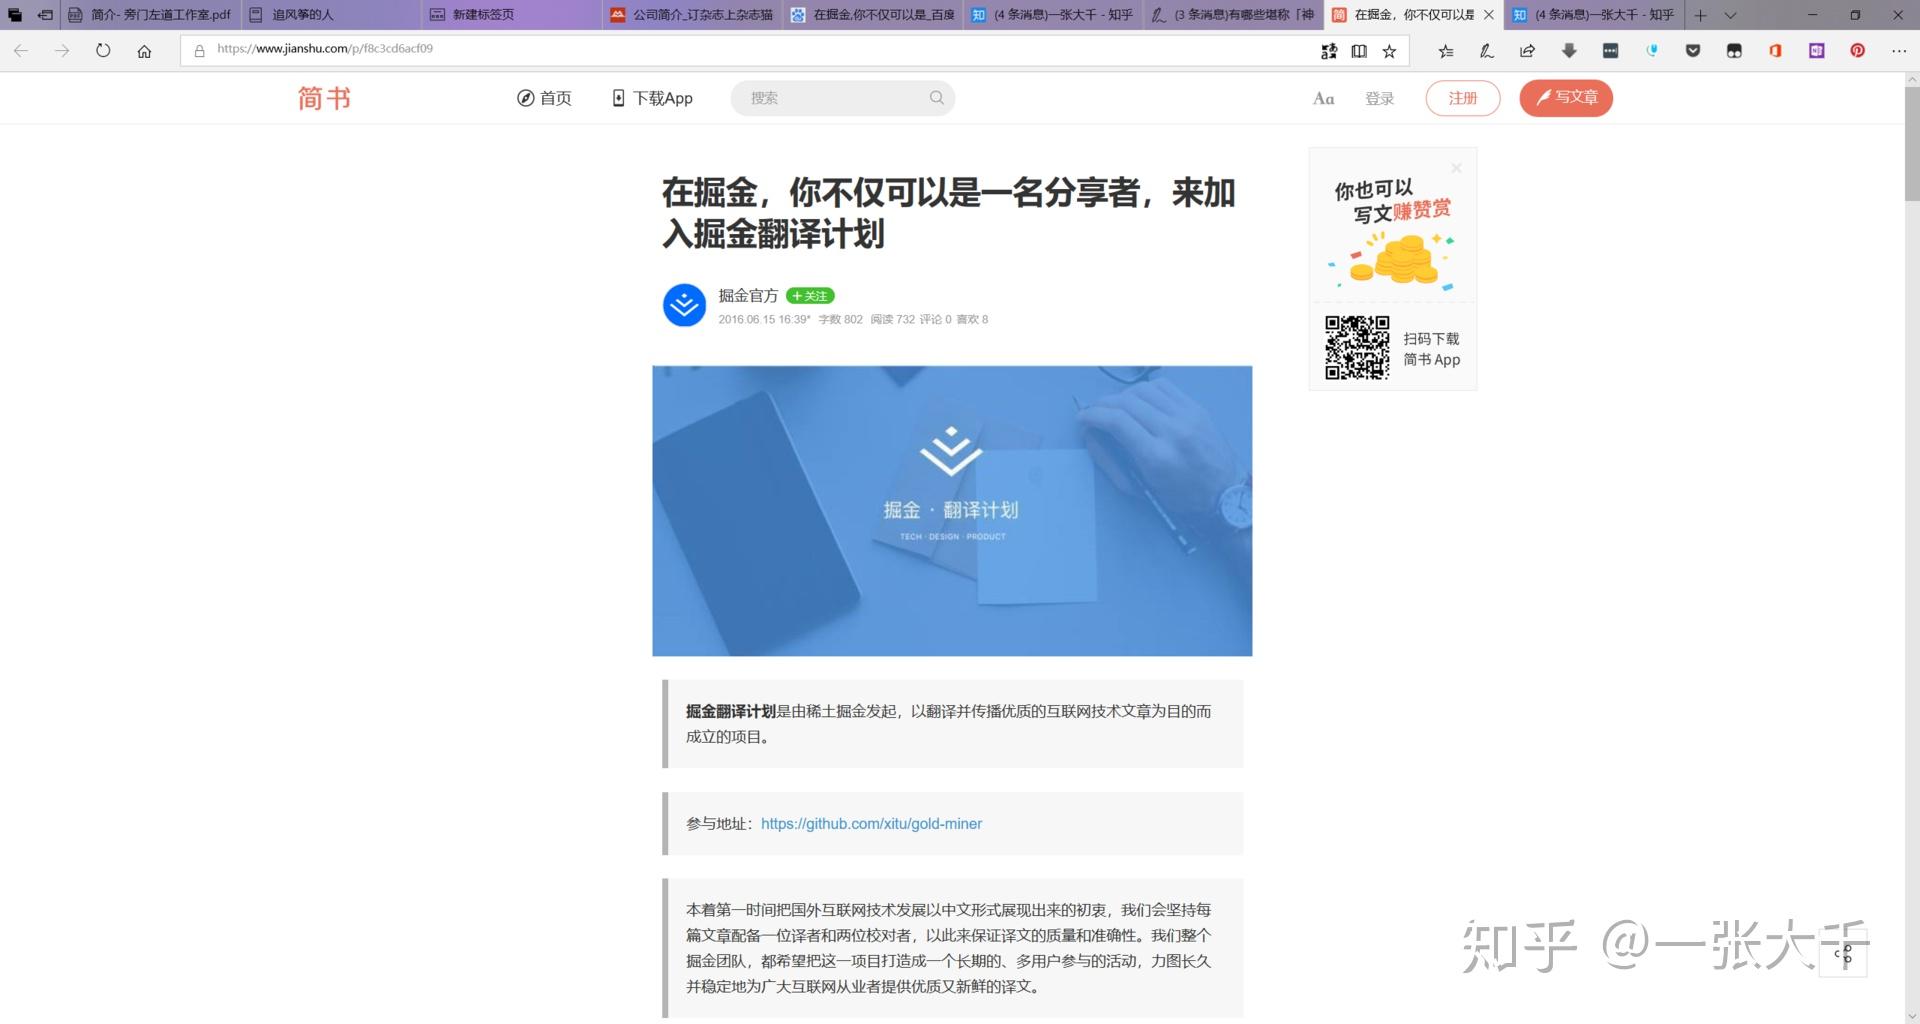
Task: Expand the tab previews chevron
Action: pyautogui.click(x=1730, y=15)
